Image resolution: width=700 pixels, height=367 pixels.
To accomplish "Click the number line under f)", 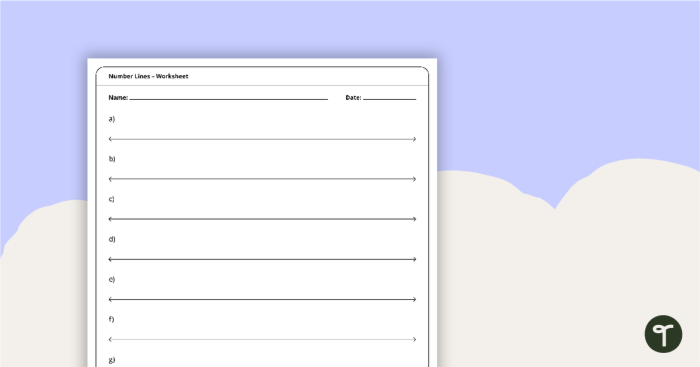I will click(262, 339).
